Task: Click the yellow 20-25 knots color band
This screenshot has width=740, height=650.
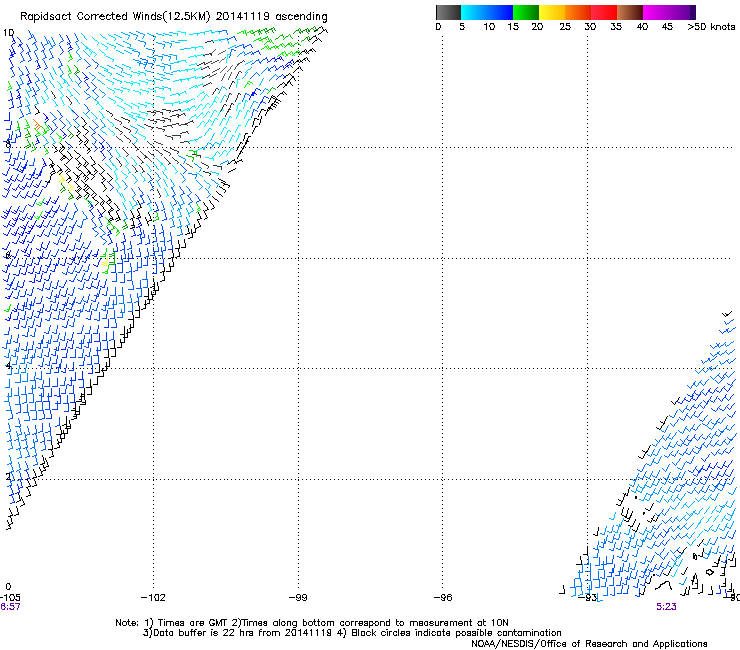Action: [x=552, y=12]
